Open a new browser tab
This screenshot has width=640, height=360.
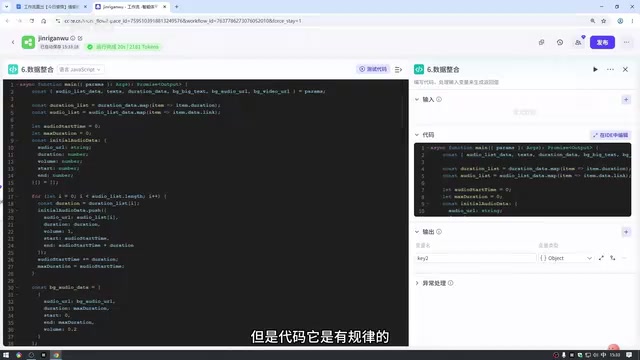[x=177, y=7]
